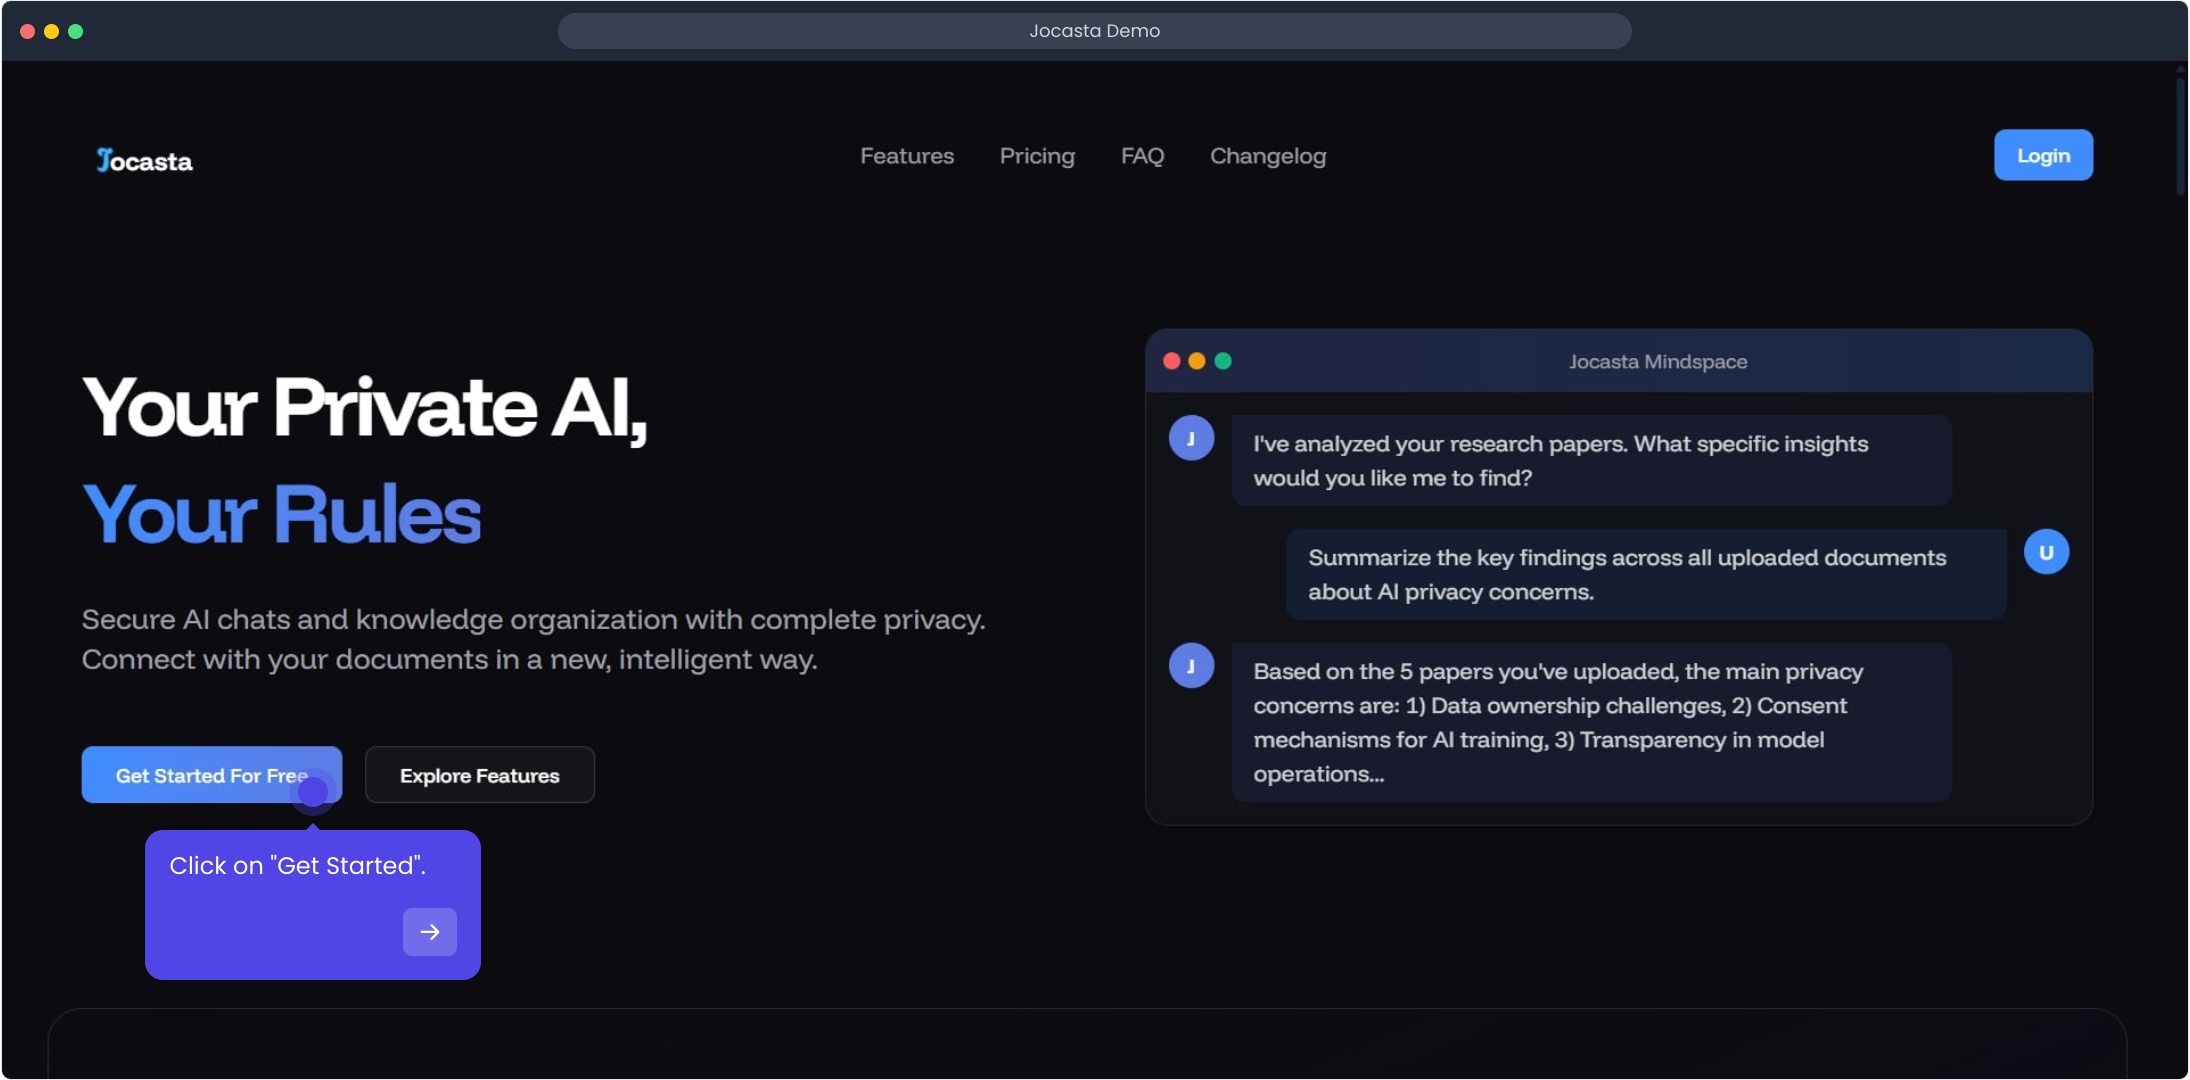
Task: Click the J avatar beside the first message
Action: click(1191, 437)
